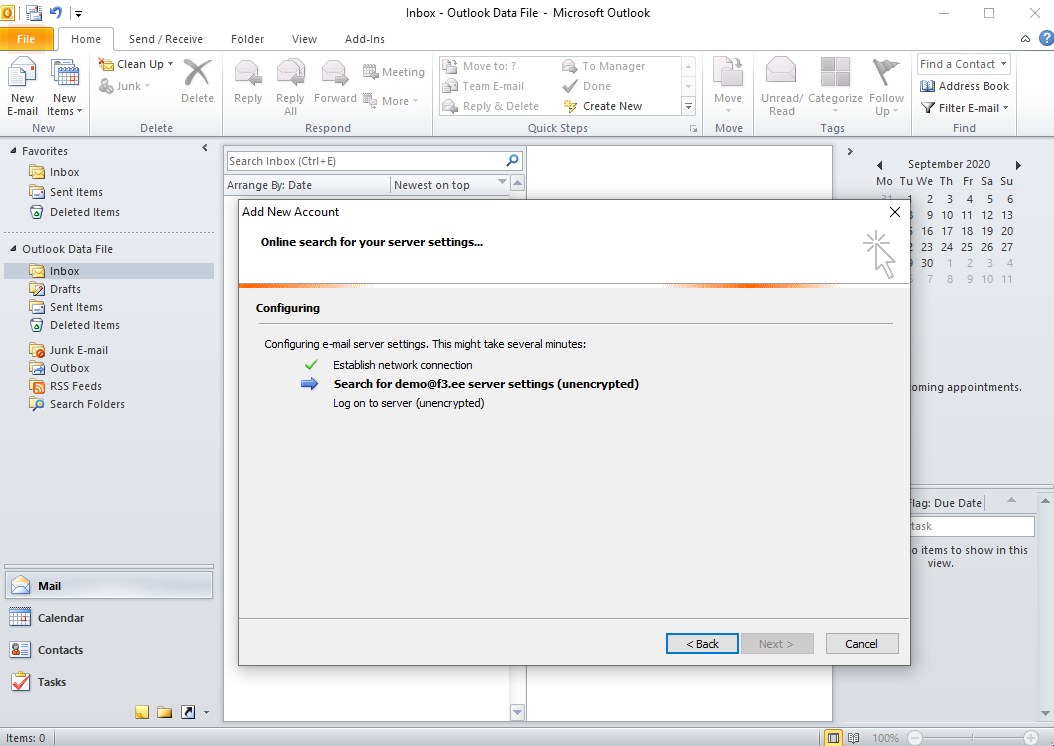Minimize the ribbon with the caret
Image resolution: width=1054 pixels, height=746 pixels.
[1025, 39]
